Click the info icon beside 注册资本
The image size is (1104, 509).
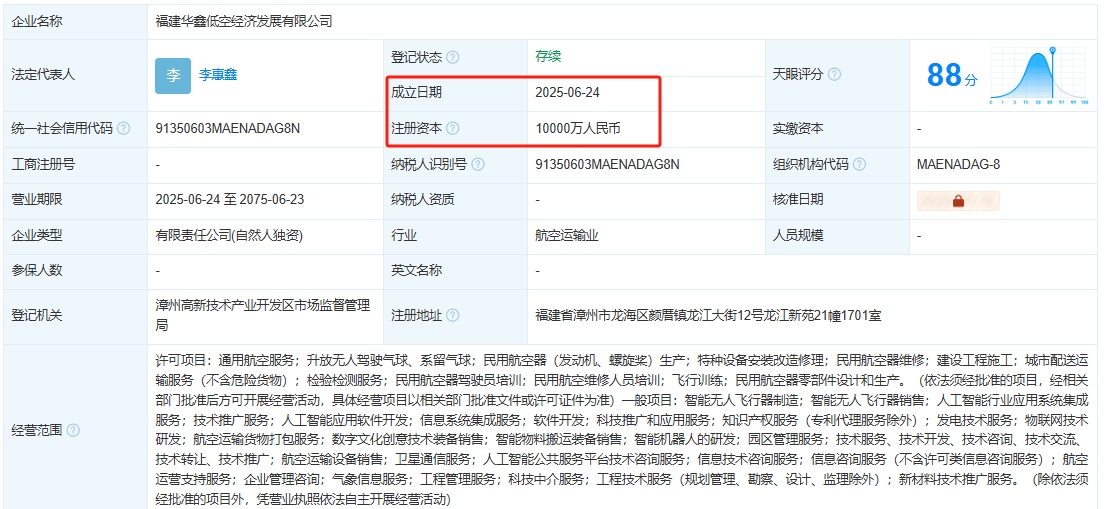(x=453, y=128)
